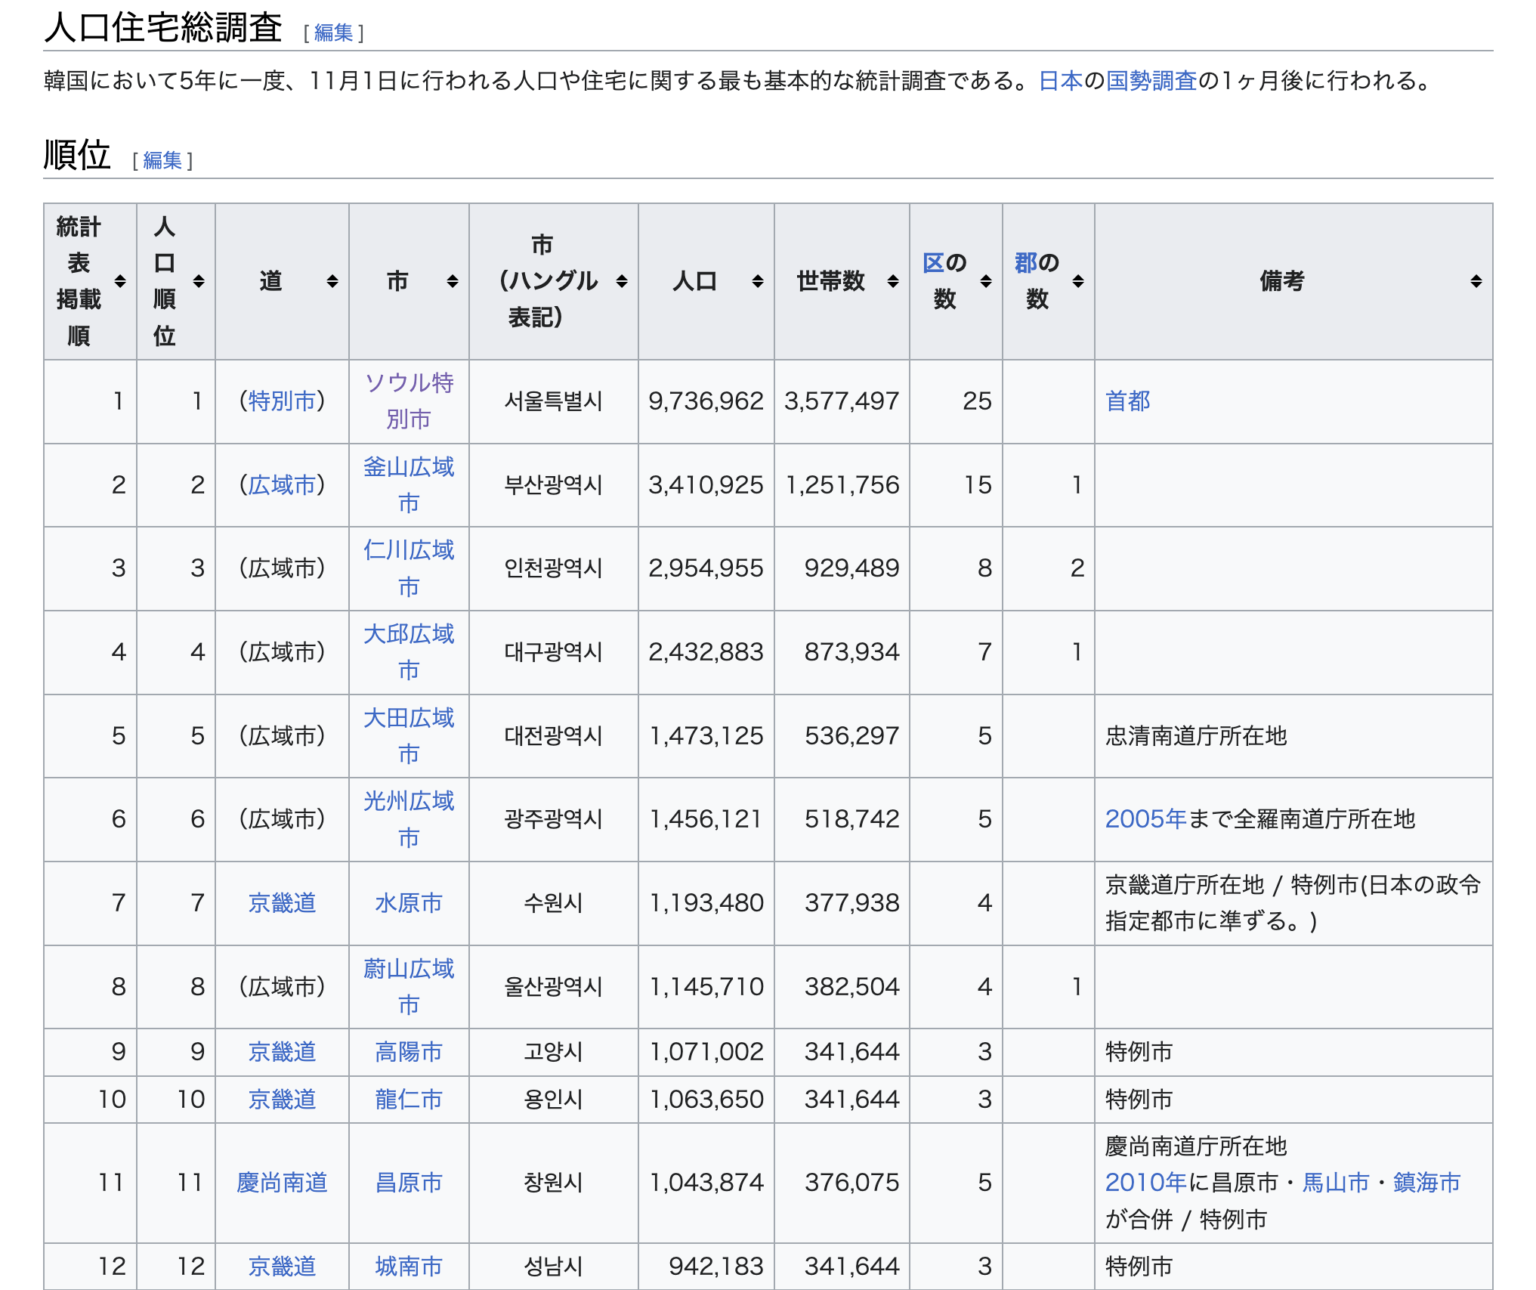Sort by 統計表掲載順 column header arrows
The image size is (1536, 1290).
[120, 281]
